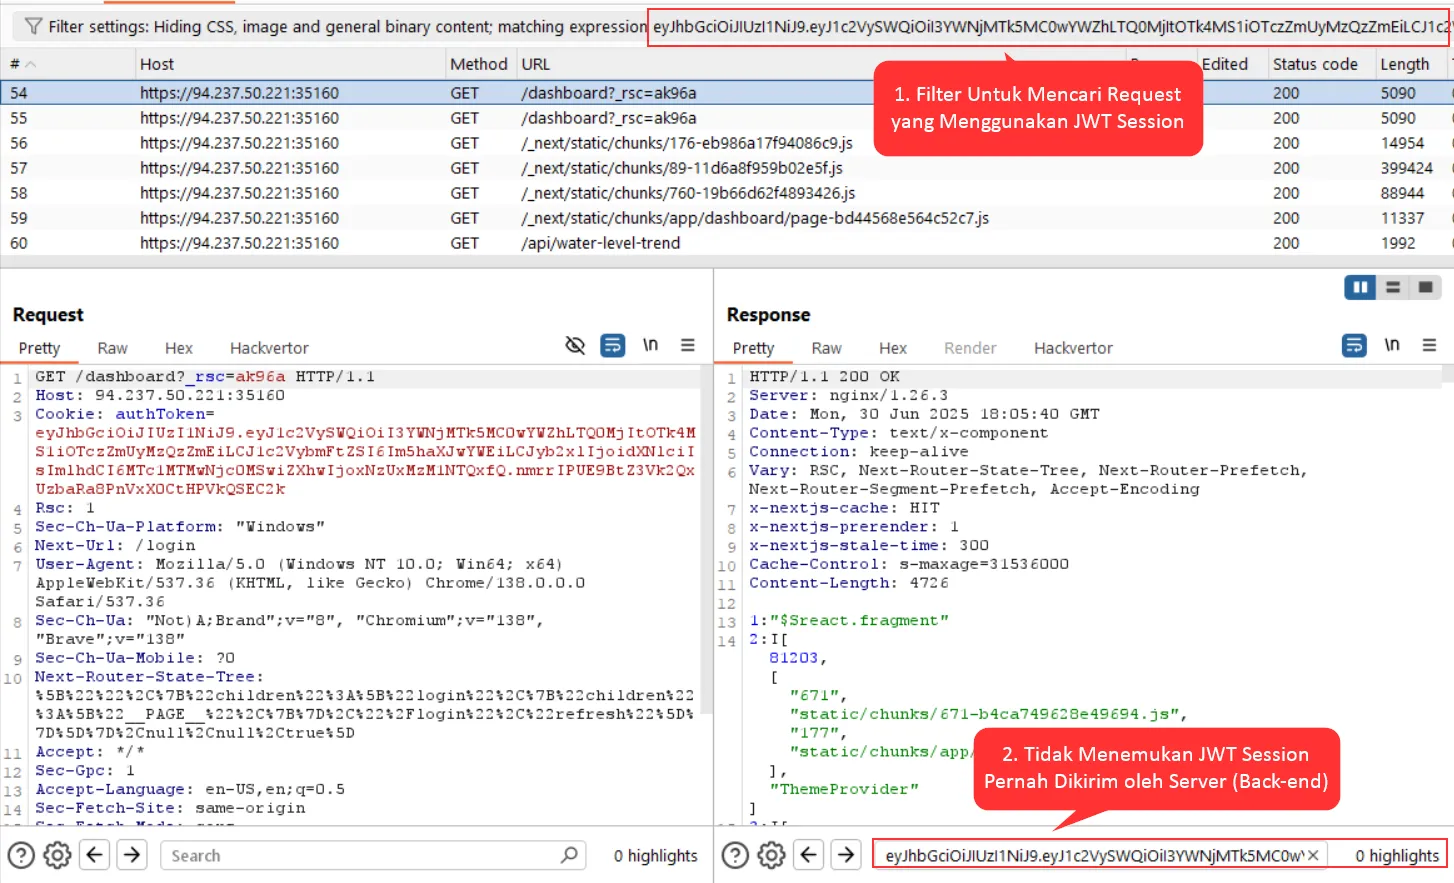Click status code 200 in row 60
Image resolution: width=1454 pixels, height=883 pixels.
1286,243
